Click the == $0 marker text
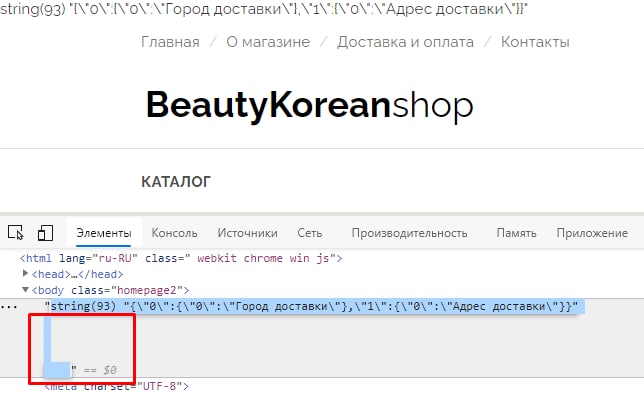The image size is (644, 397). (100, 370)
